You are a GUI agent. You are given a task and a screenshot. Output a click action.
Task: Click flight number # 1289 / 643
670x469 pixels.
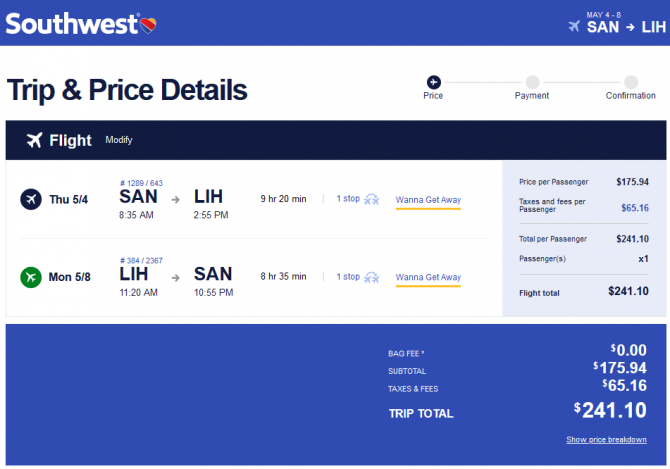(x=141, y=183)
